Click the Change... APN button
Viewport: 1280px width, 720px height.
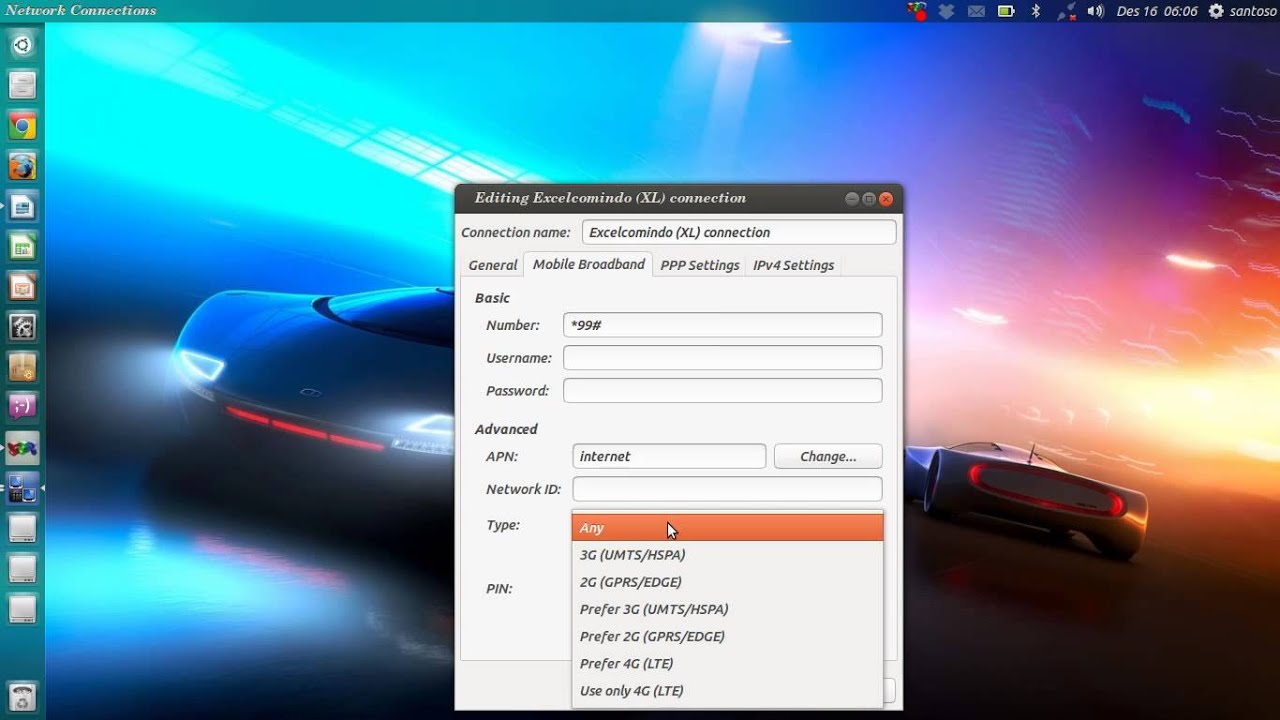(x=828, y=456)
